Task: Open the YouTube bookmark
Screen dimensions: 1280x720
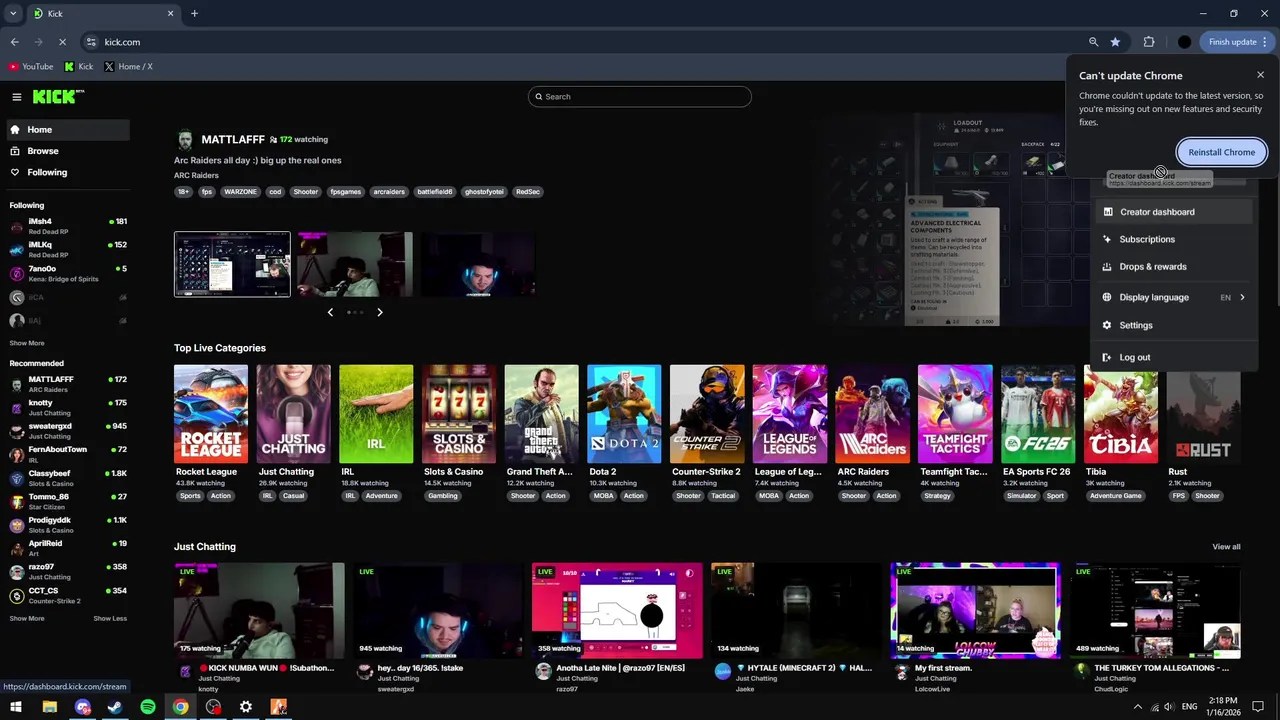Action: click(31, 67)
